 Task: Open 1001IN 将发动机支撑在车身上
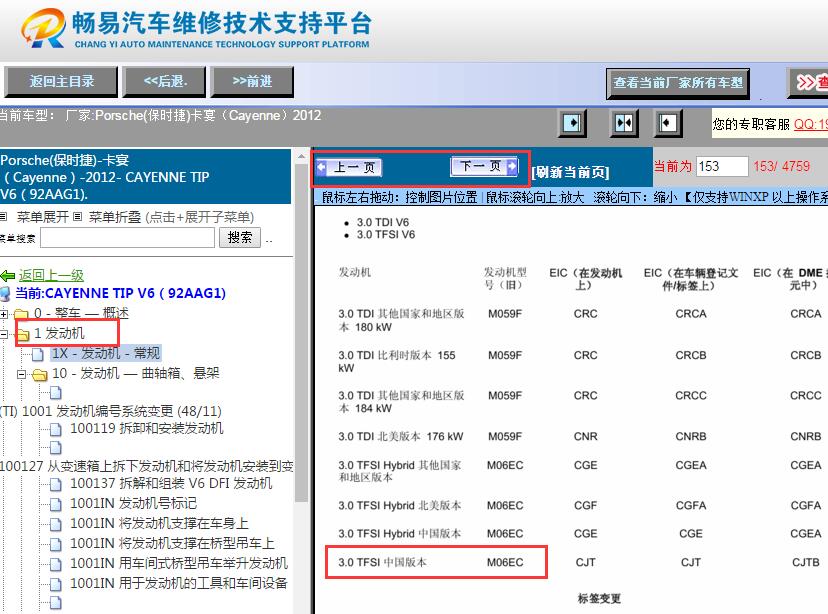pyautogui.click(x=159, y=523)
